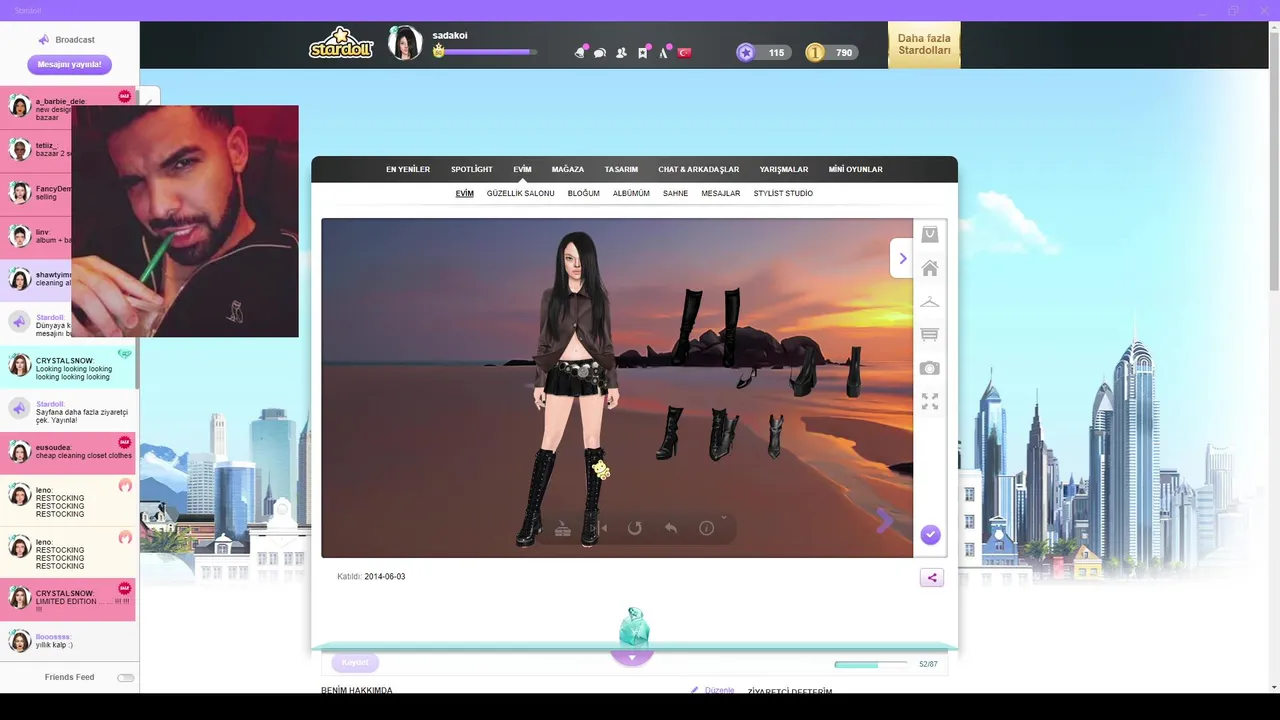Toggle fullscreen icon in suite sidebar
This screenshot has width=1280, height=720.
[x=930, y=401]
